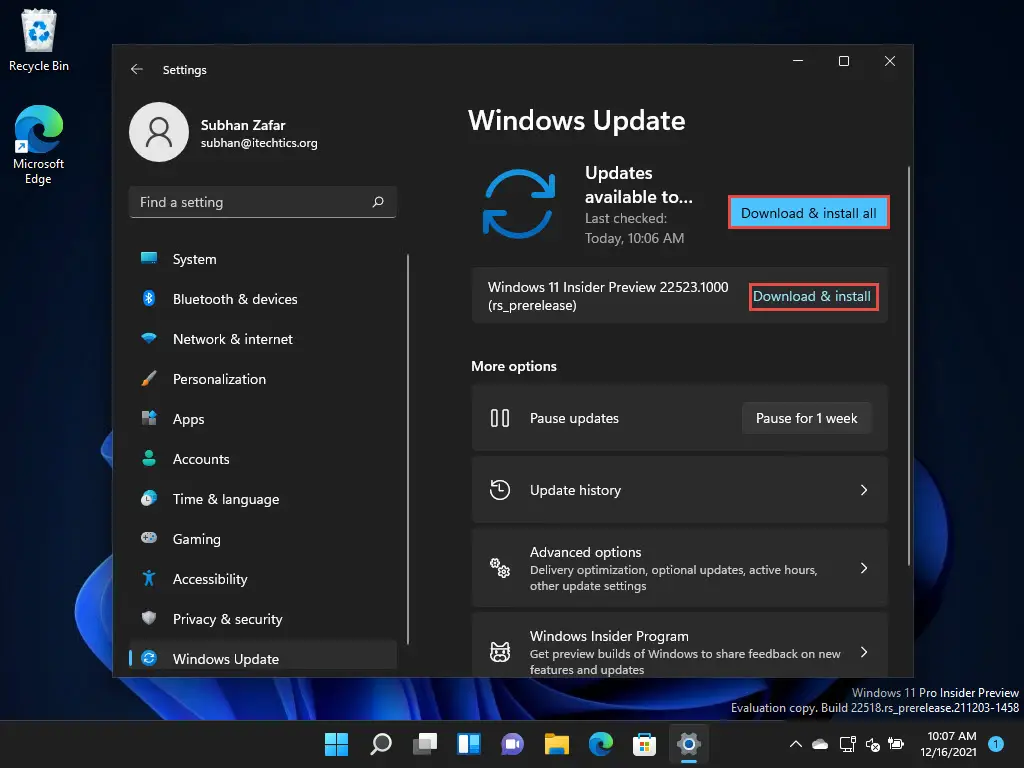Click Pause for 1 week

point(807,418)
